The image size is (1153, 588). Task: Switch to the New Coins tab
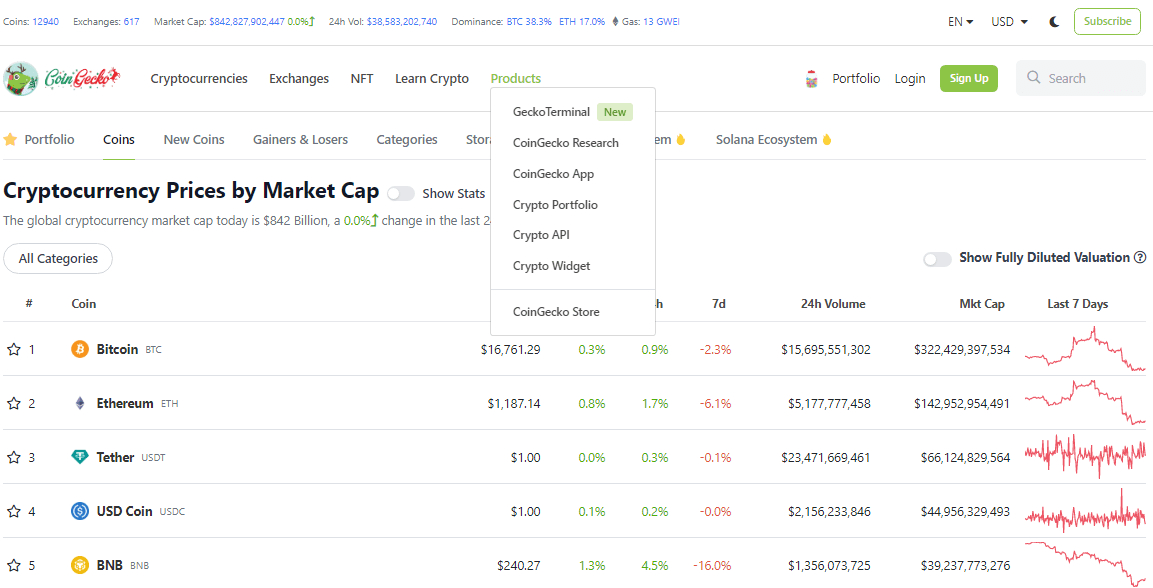(194, 140)
